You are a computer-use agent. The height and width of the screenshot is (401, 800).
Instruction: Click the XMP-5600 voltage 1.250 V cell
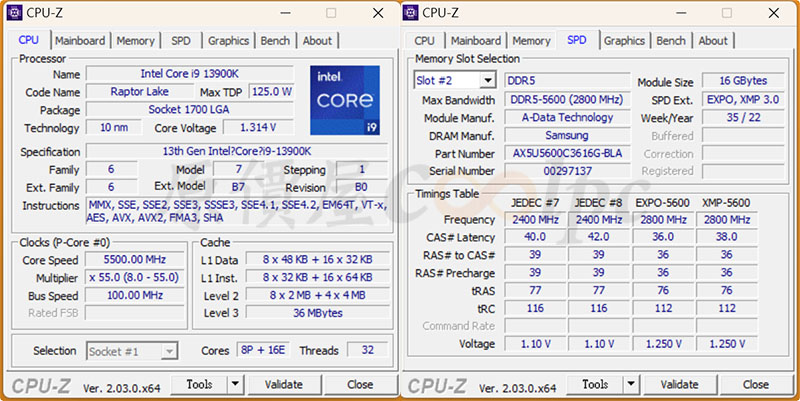(727, 344)
